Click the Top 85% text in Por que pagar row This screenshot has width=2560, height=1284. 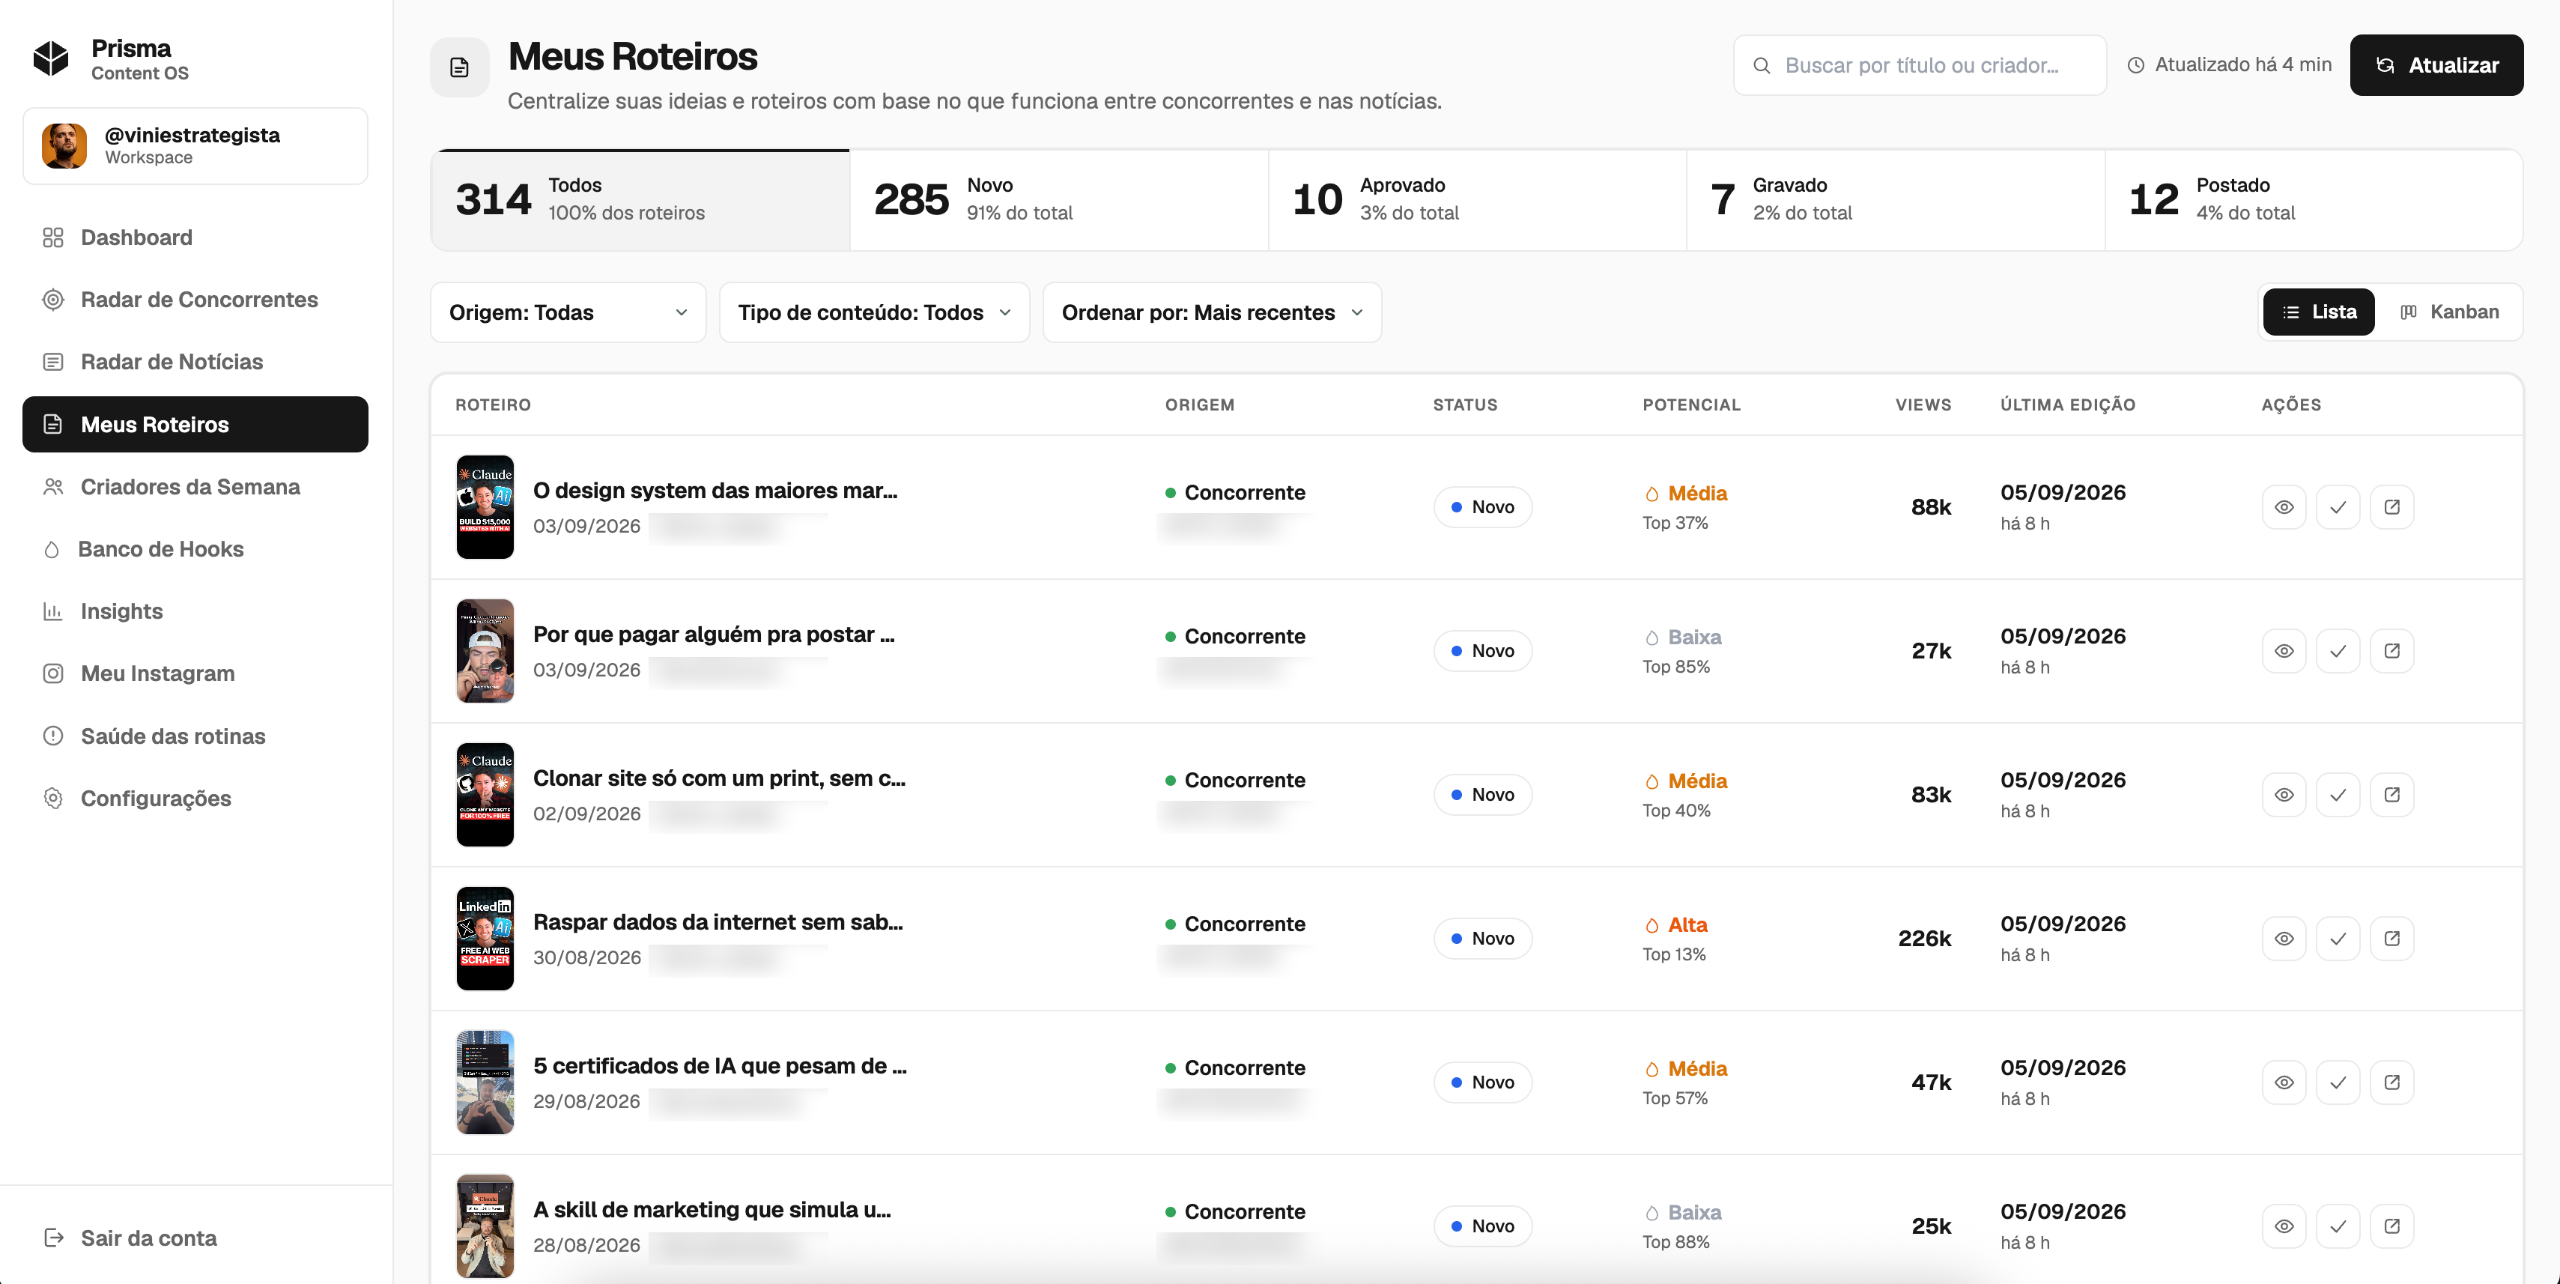coord(1676,667)
